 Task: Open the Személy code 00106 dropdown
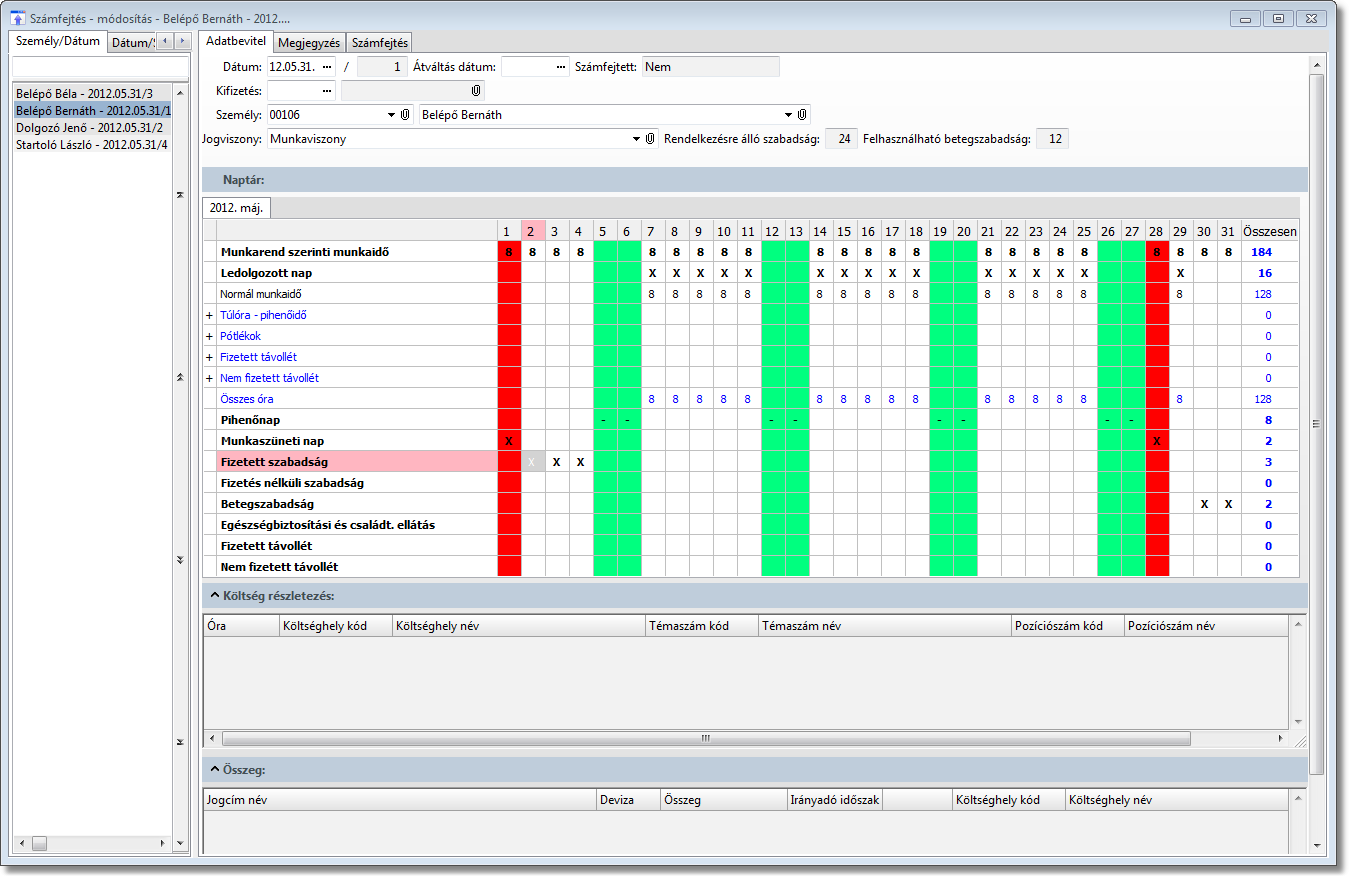tap(391, 115)
